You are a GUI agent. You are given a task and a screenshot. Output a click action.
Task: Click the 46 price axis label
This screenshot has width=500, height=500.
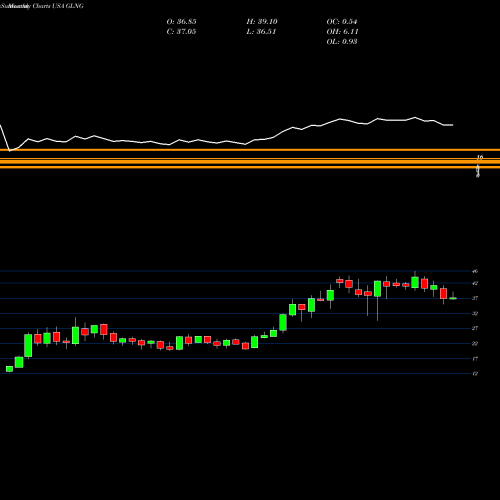click(475, 271)
